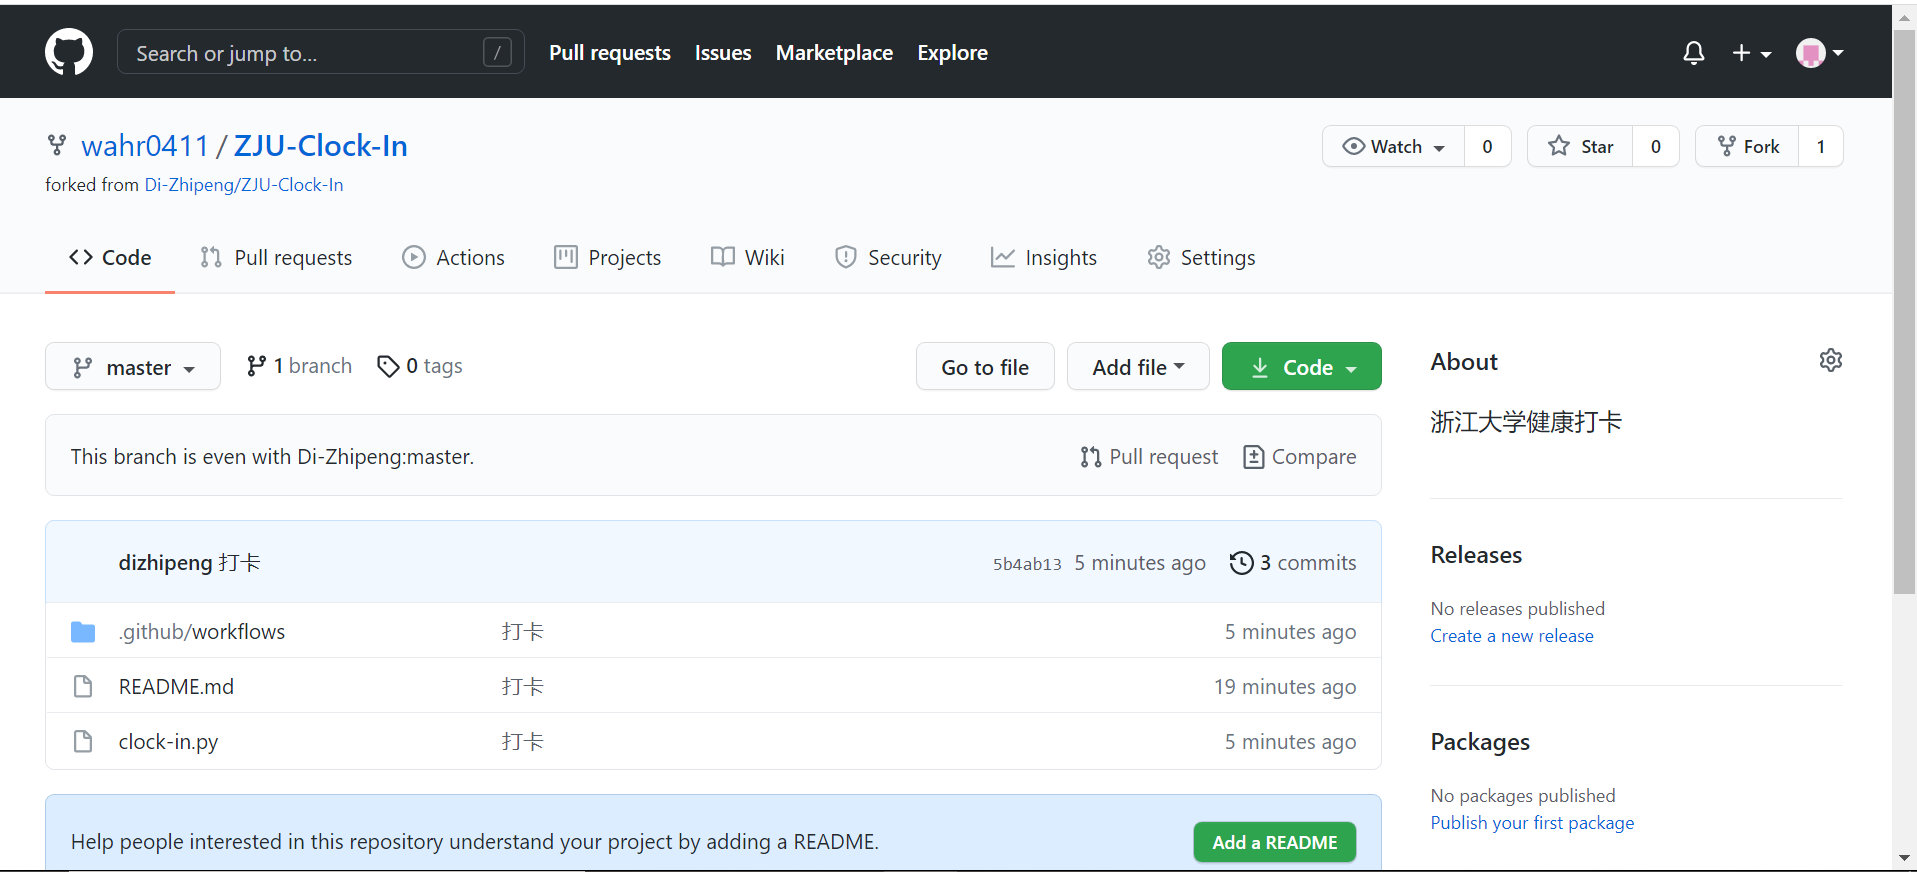Open Marketplace in top navigation
The image size is (1917, 872).
(834, 53)
